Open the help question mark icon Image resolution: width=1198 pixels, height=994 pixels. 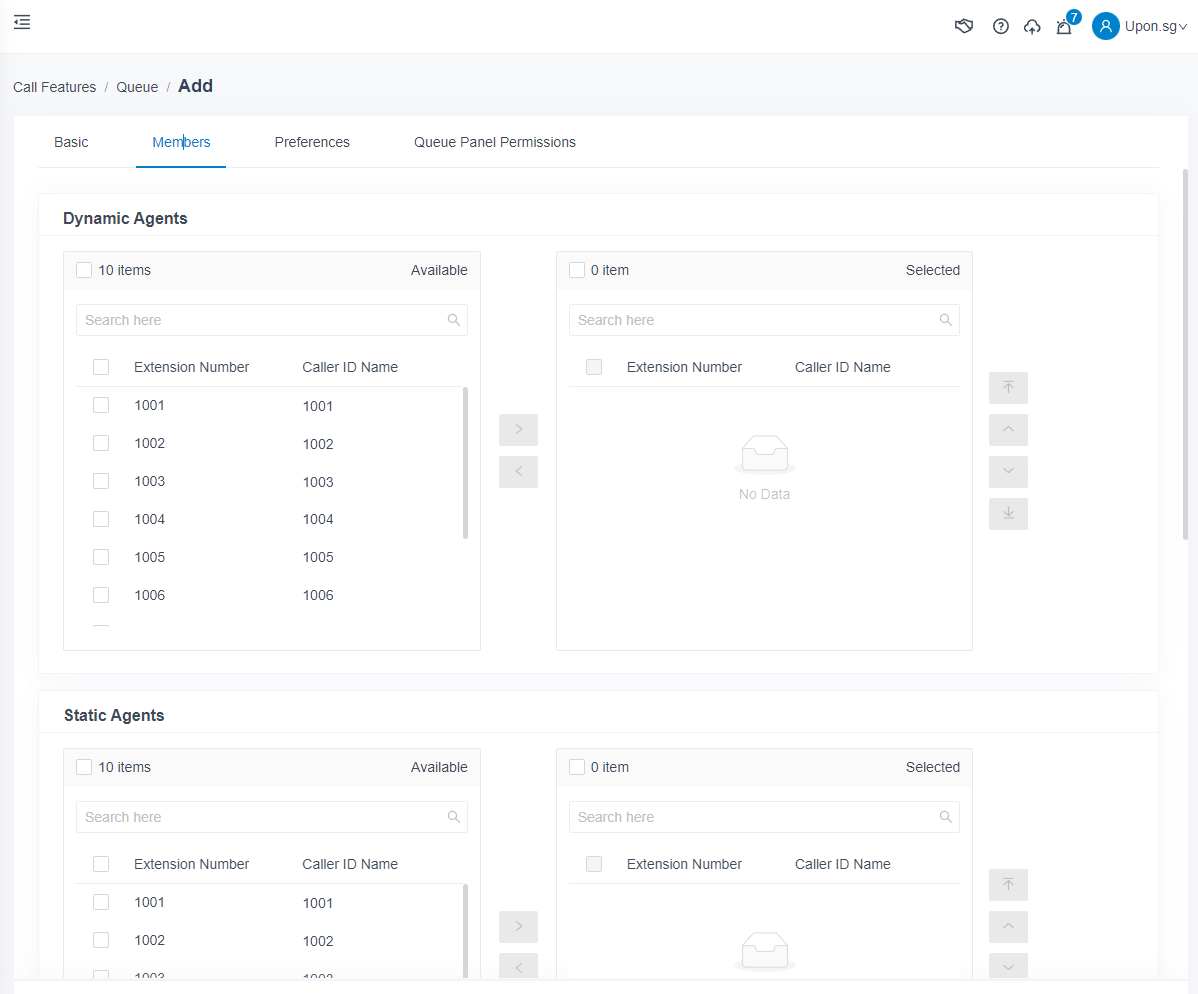coord(1000,26)
